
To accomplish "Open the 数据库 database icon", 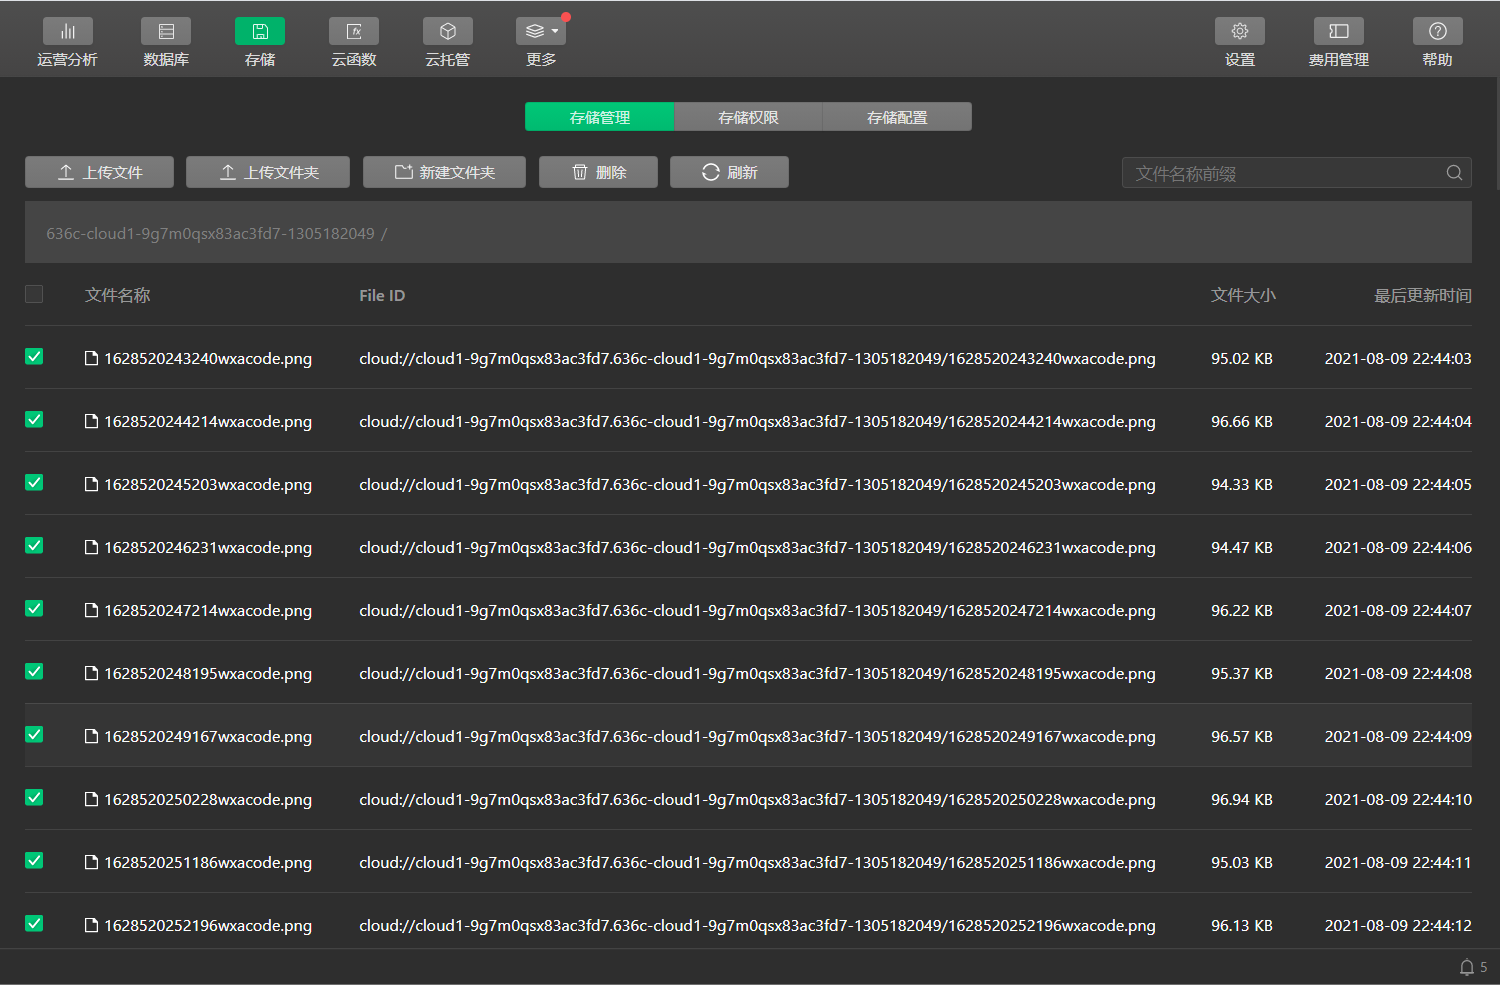I will tap(166, 31).
